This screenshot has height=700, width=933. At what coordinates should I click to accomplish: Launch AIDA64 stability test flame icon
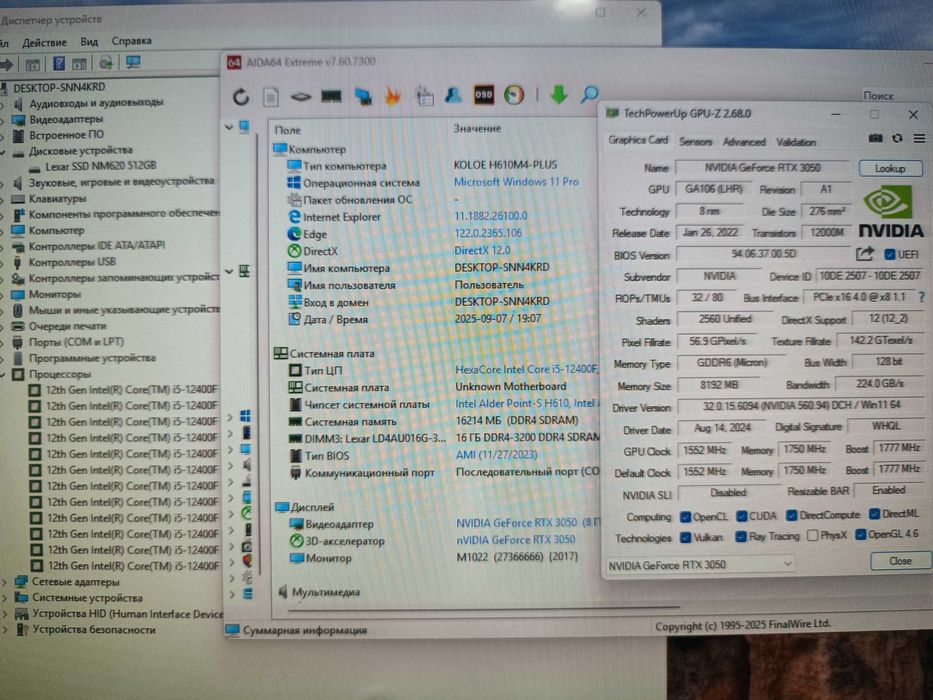click(x=393, y=95)
